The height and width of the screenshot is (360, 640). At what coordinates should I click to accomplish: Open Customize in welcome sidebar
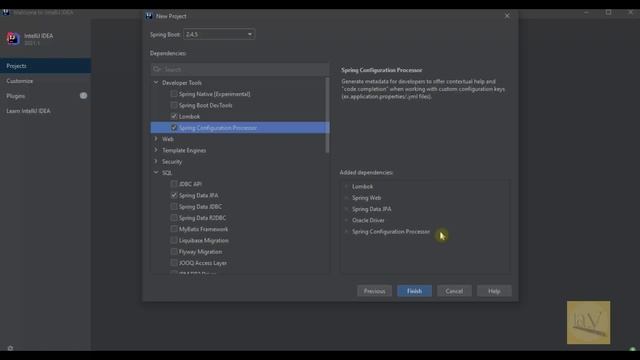45,81
